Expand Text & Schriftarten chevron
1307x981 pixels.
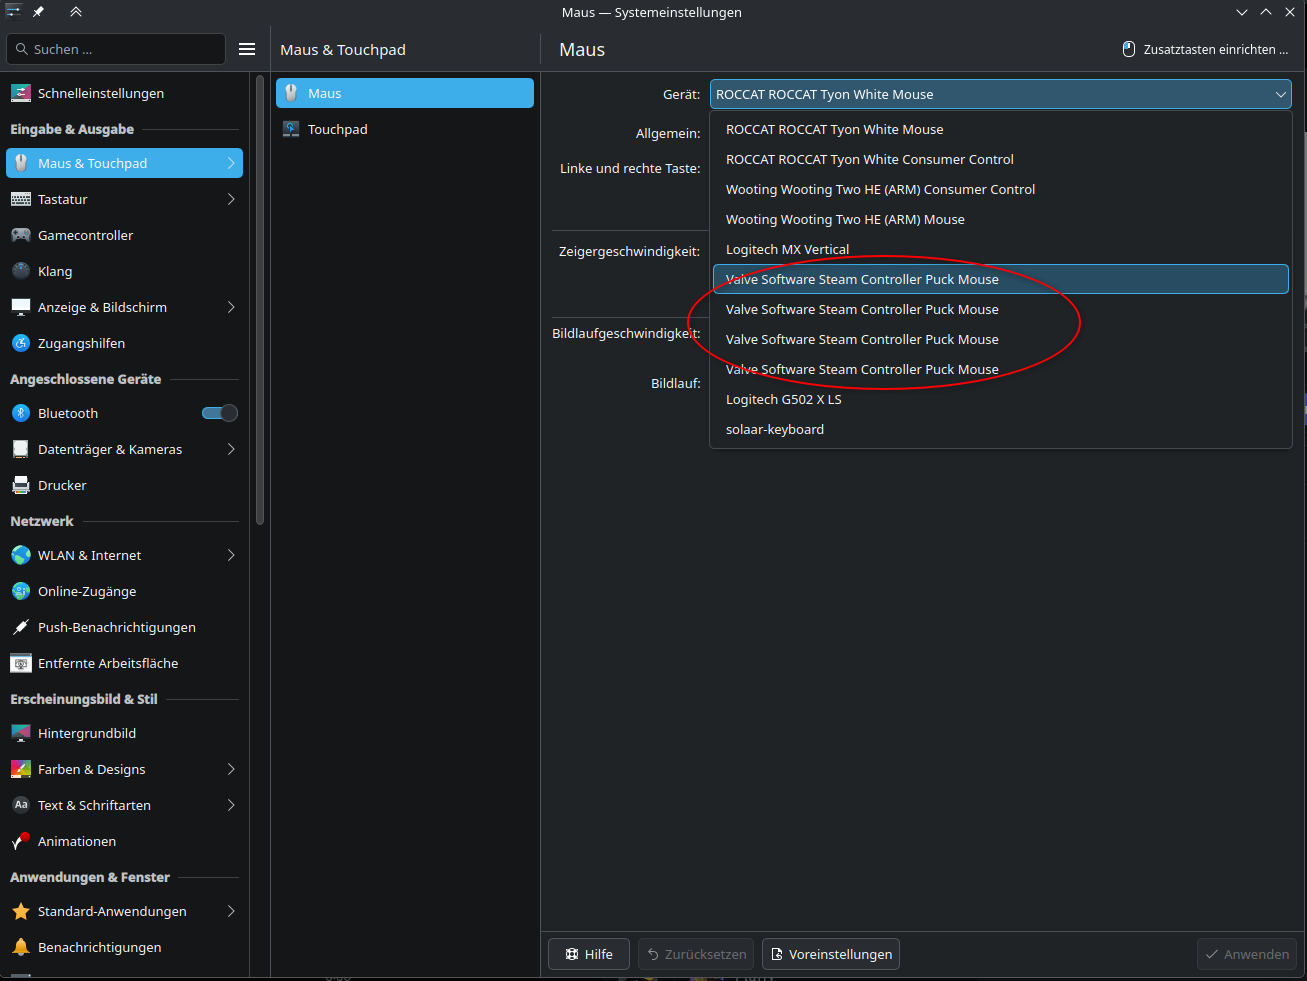click(x=231, y=805)
